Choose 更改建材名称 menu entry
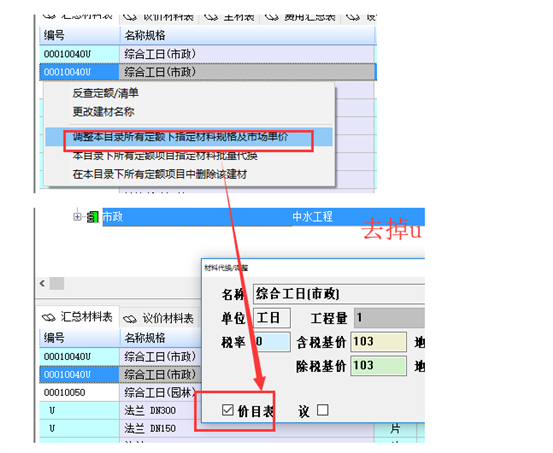Screen dimensions: 553x453 click(x=103, y=111)
